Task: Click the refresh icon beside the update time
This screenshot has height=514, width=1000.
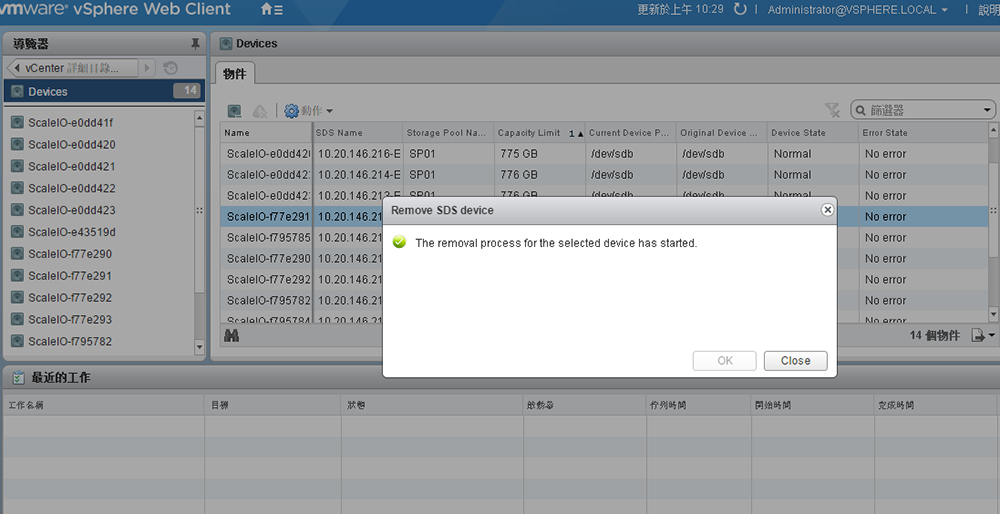Action: 740,10
